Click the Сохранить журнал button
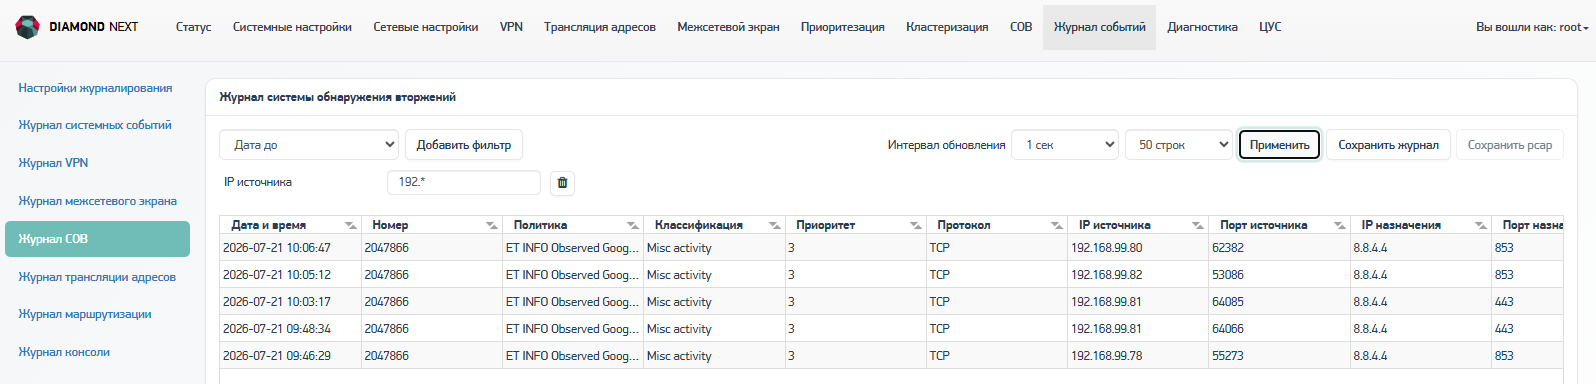 [1388, 145]
